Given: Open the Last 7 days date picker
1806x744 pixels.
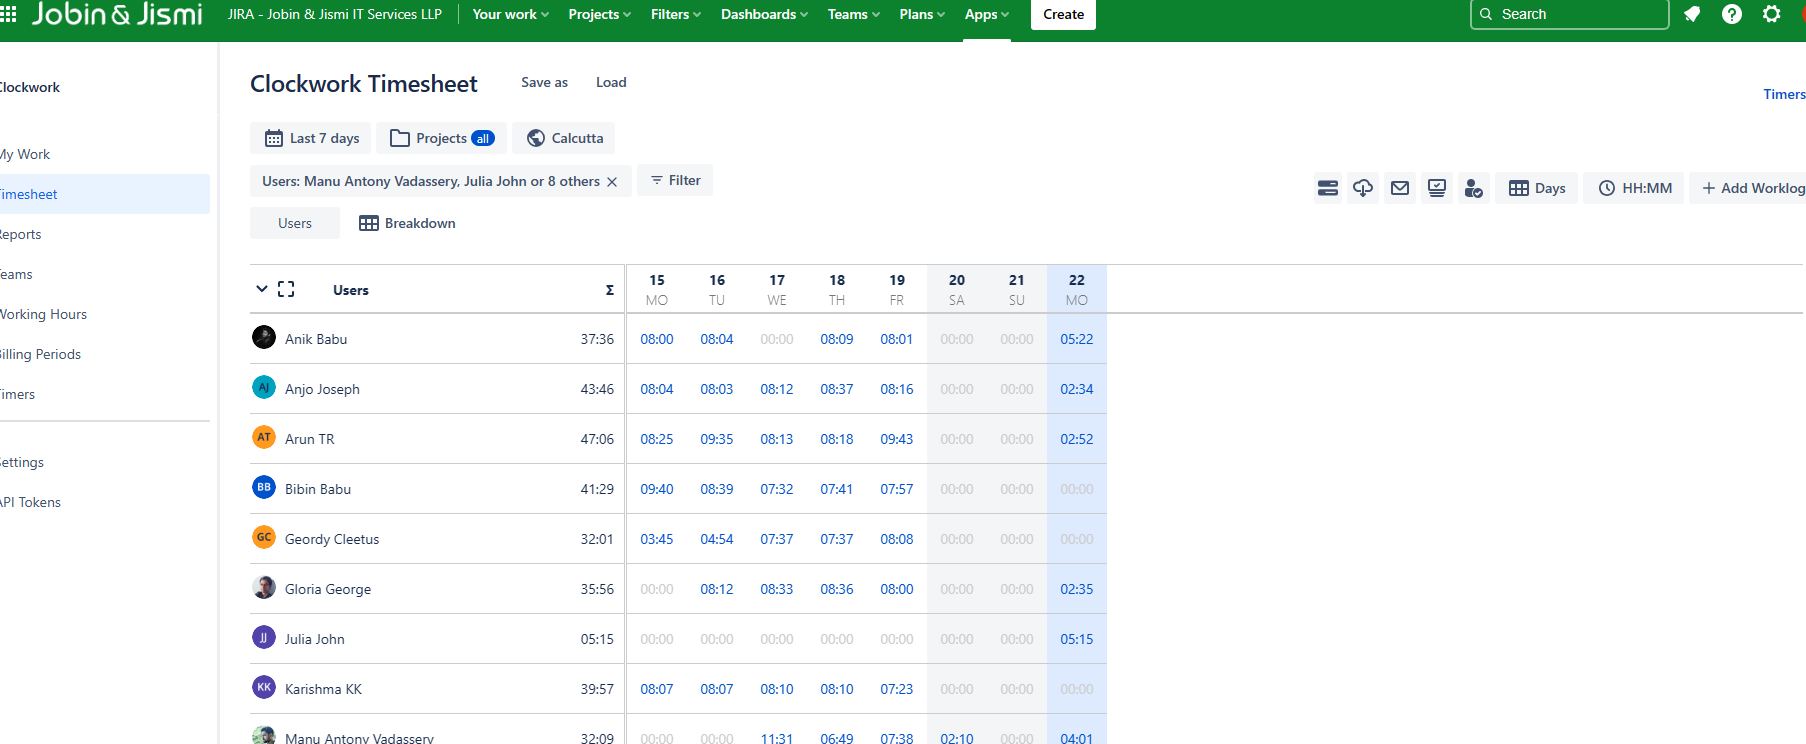Looking at the screenshot, I should coord(311,138).
